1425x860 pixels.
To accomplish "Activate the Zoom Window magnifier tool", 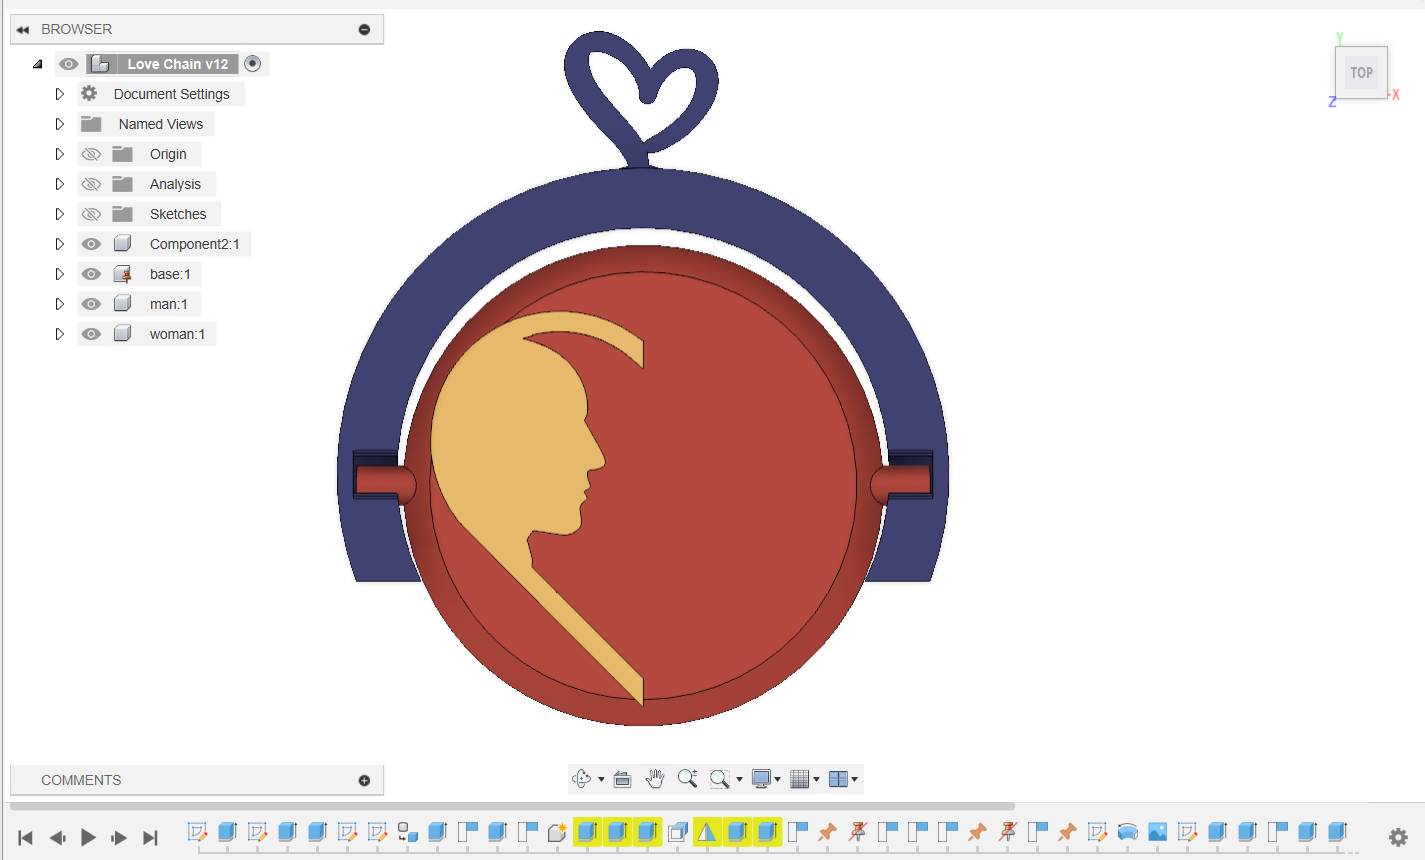I will (719, 779).
